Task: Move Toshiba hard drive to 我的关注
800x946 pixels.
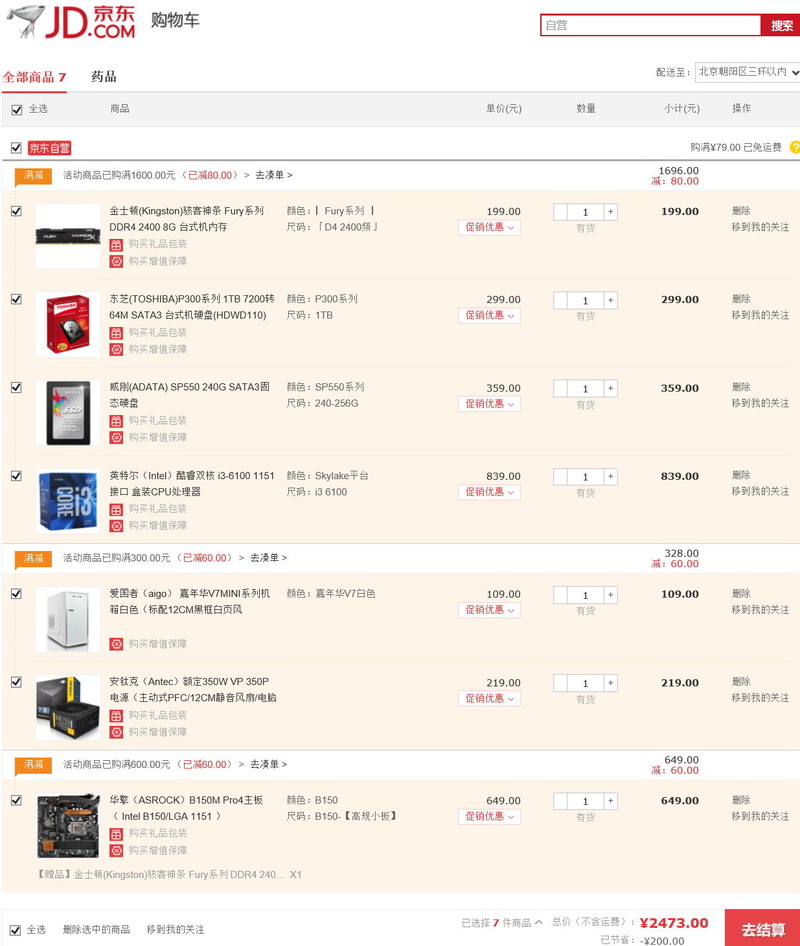Action: tap(760, 315)
